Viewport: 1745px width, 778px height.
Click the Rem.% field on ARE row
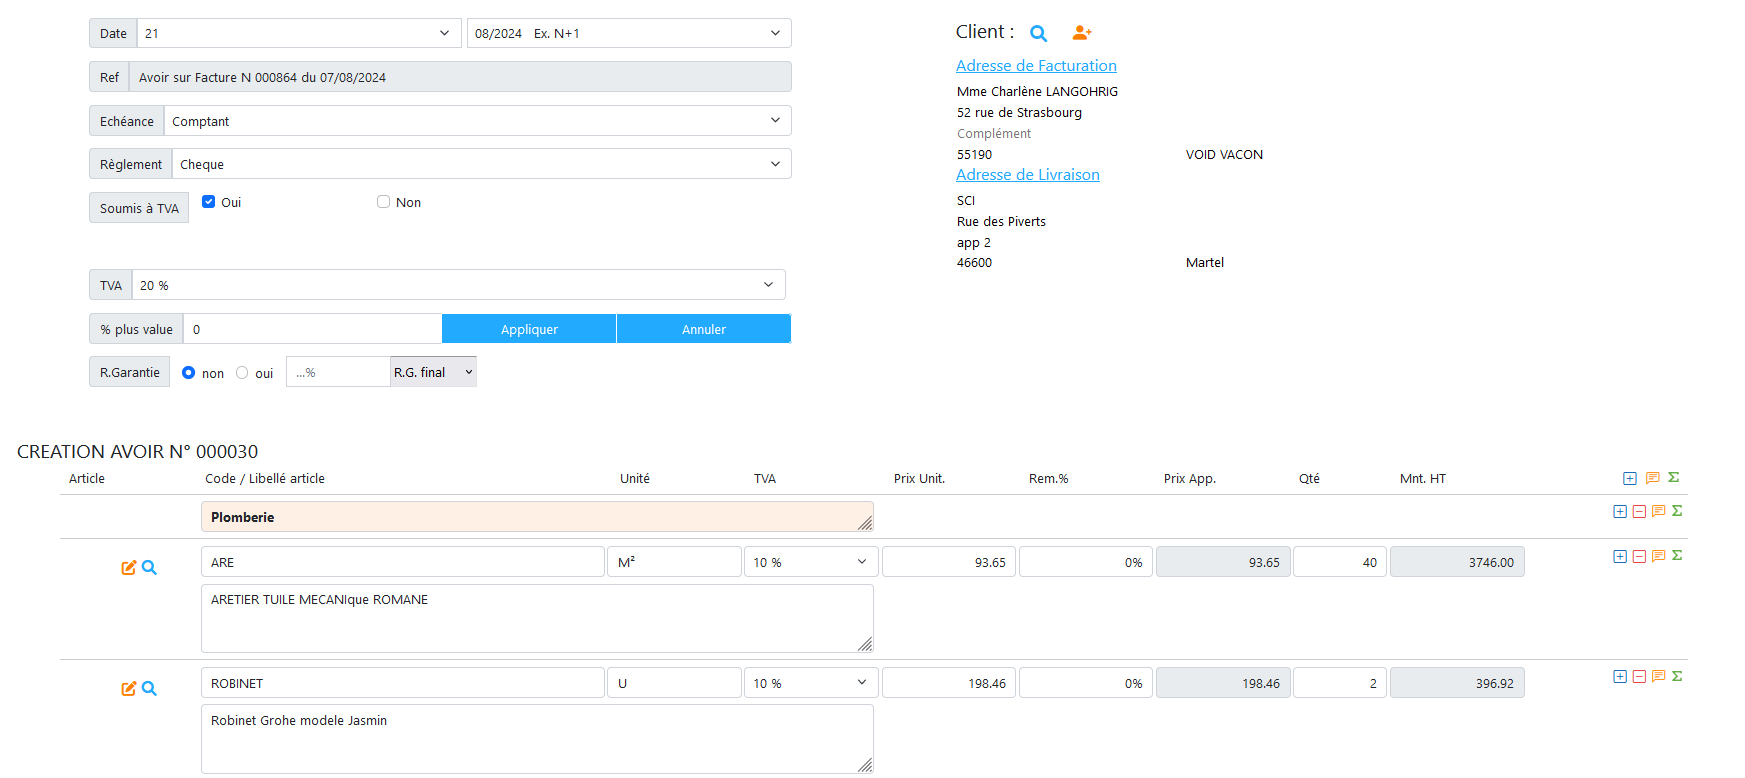(1086, 562)
